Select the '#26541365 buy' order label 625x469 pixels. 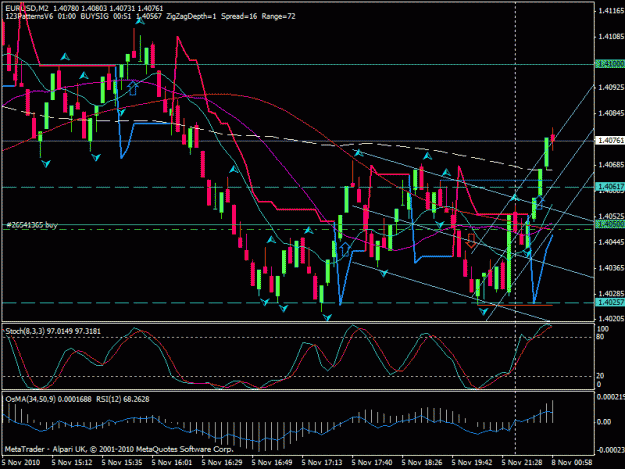(32, 225)
